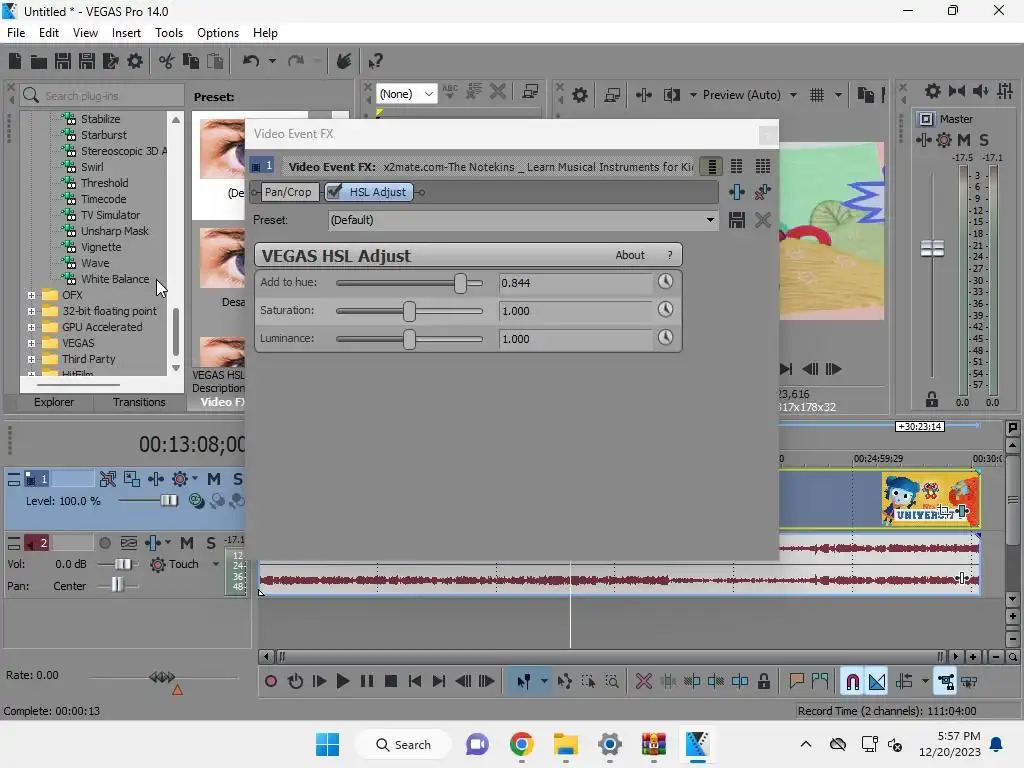This screenshot has width=1024, height=768.
Task: Open the File menu
Action: click(x=16, y=33)
